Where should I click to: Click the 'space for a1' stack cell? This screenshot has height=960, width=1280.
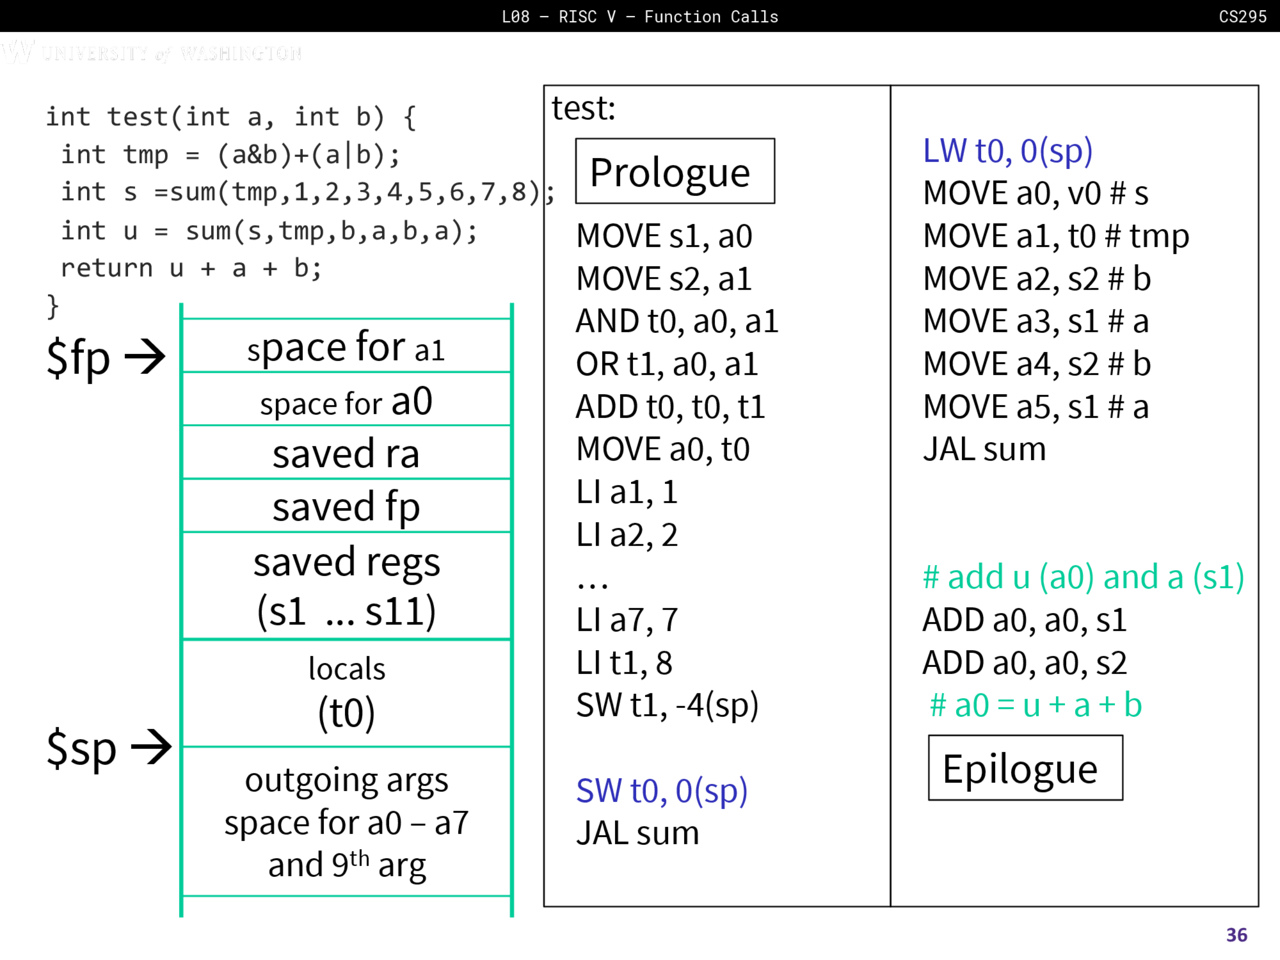tap(346, 347)
